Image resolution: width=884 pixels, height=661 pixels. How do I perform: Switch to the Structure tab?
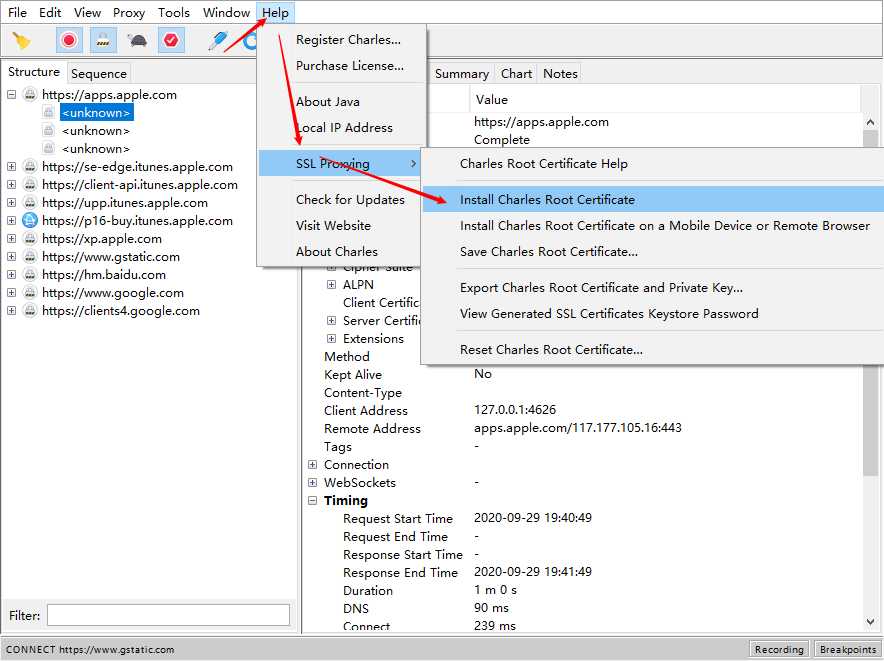[x=34, y=72]
